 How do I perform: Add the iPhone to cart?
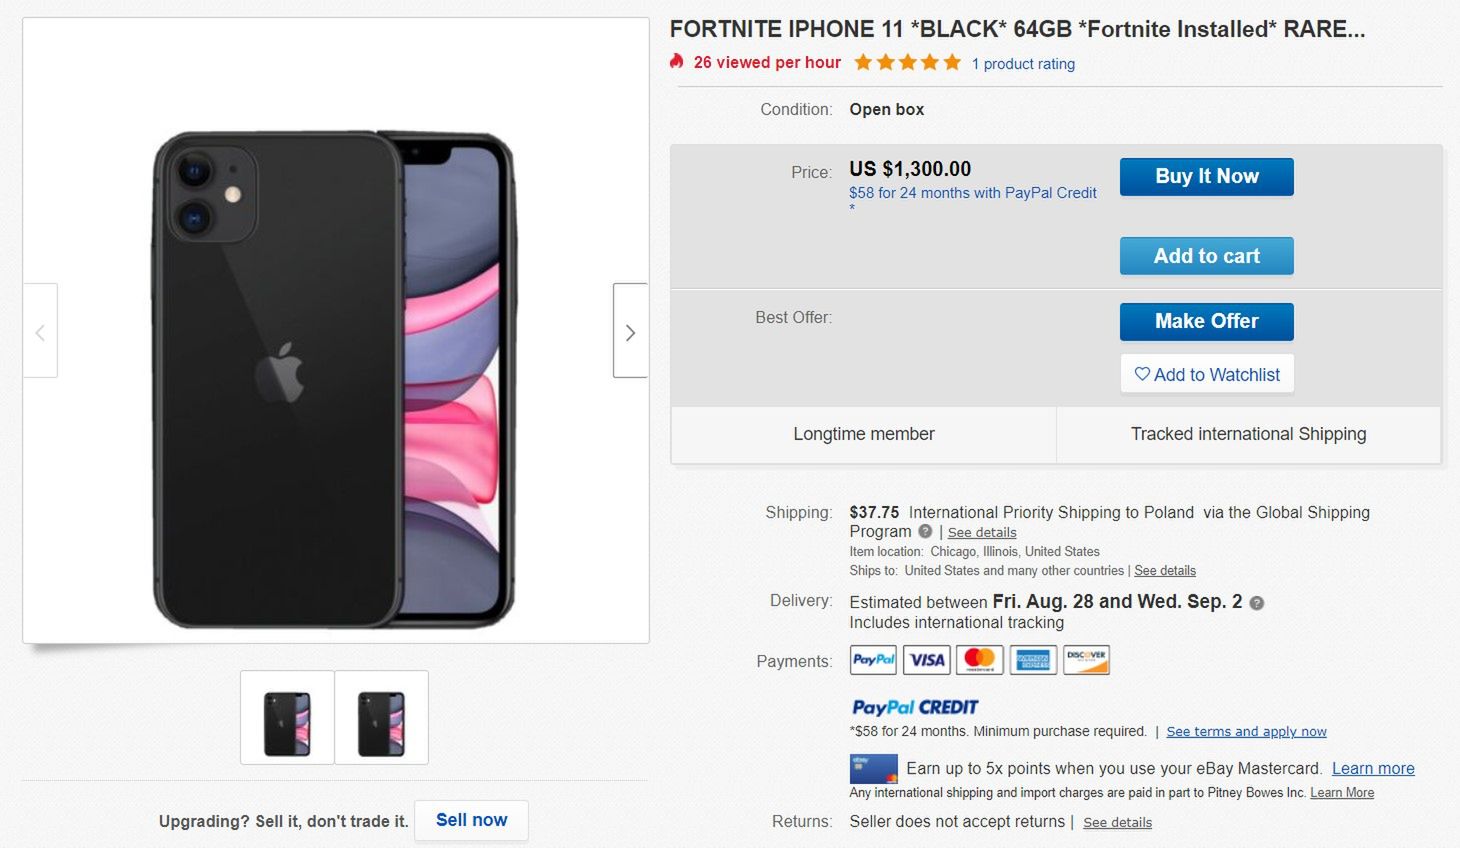coord(1206,256)
